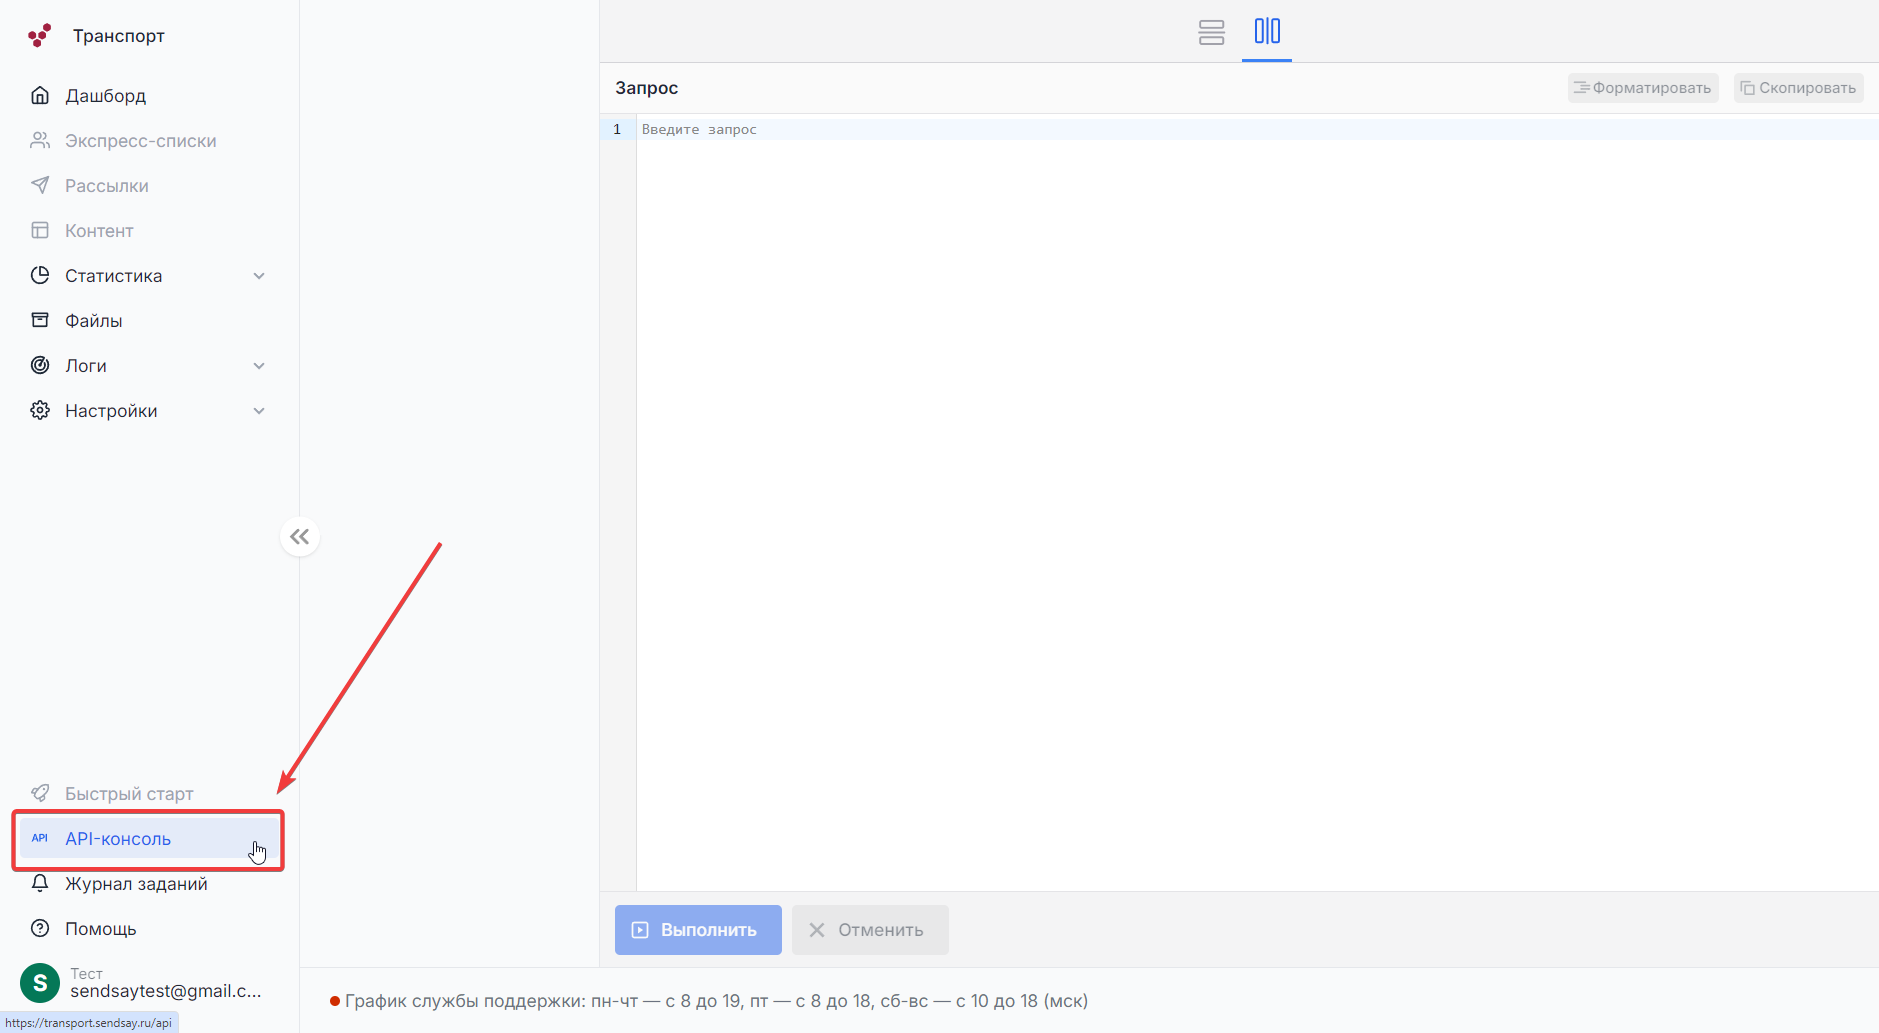1879x1033 pixels.
Task: Click the Контент layout icon
Action: [x=40, y=231]
